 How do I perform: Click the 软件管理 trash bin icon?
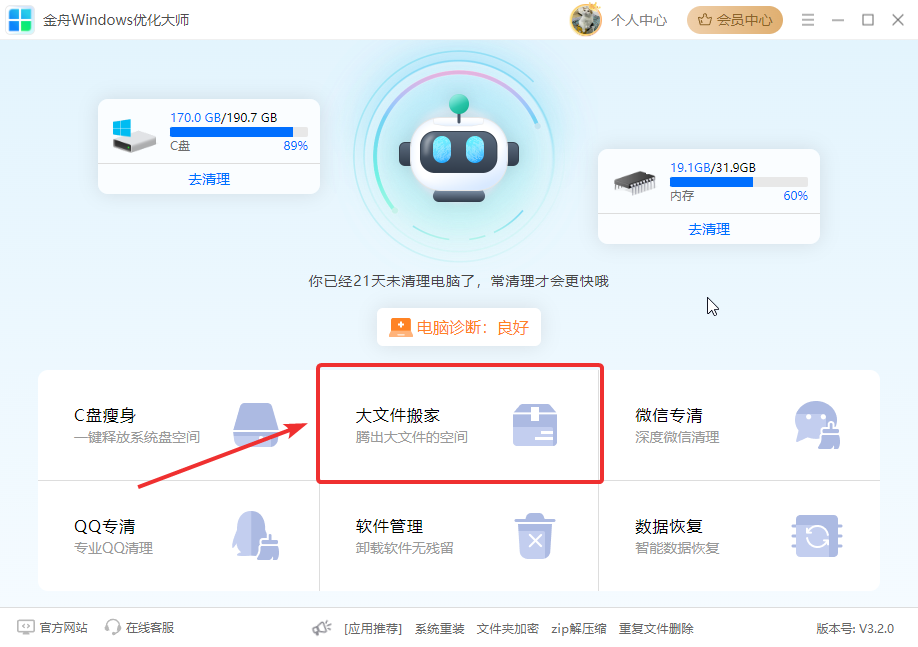click(535, 536)
